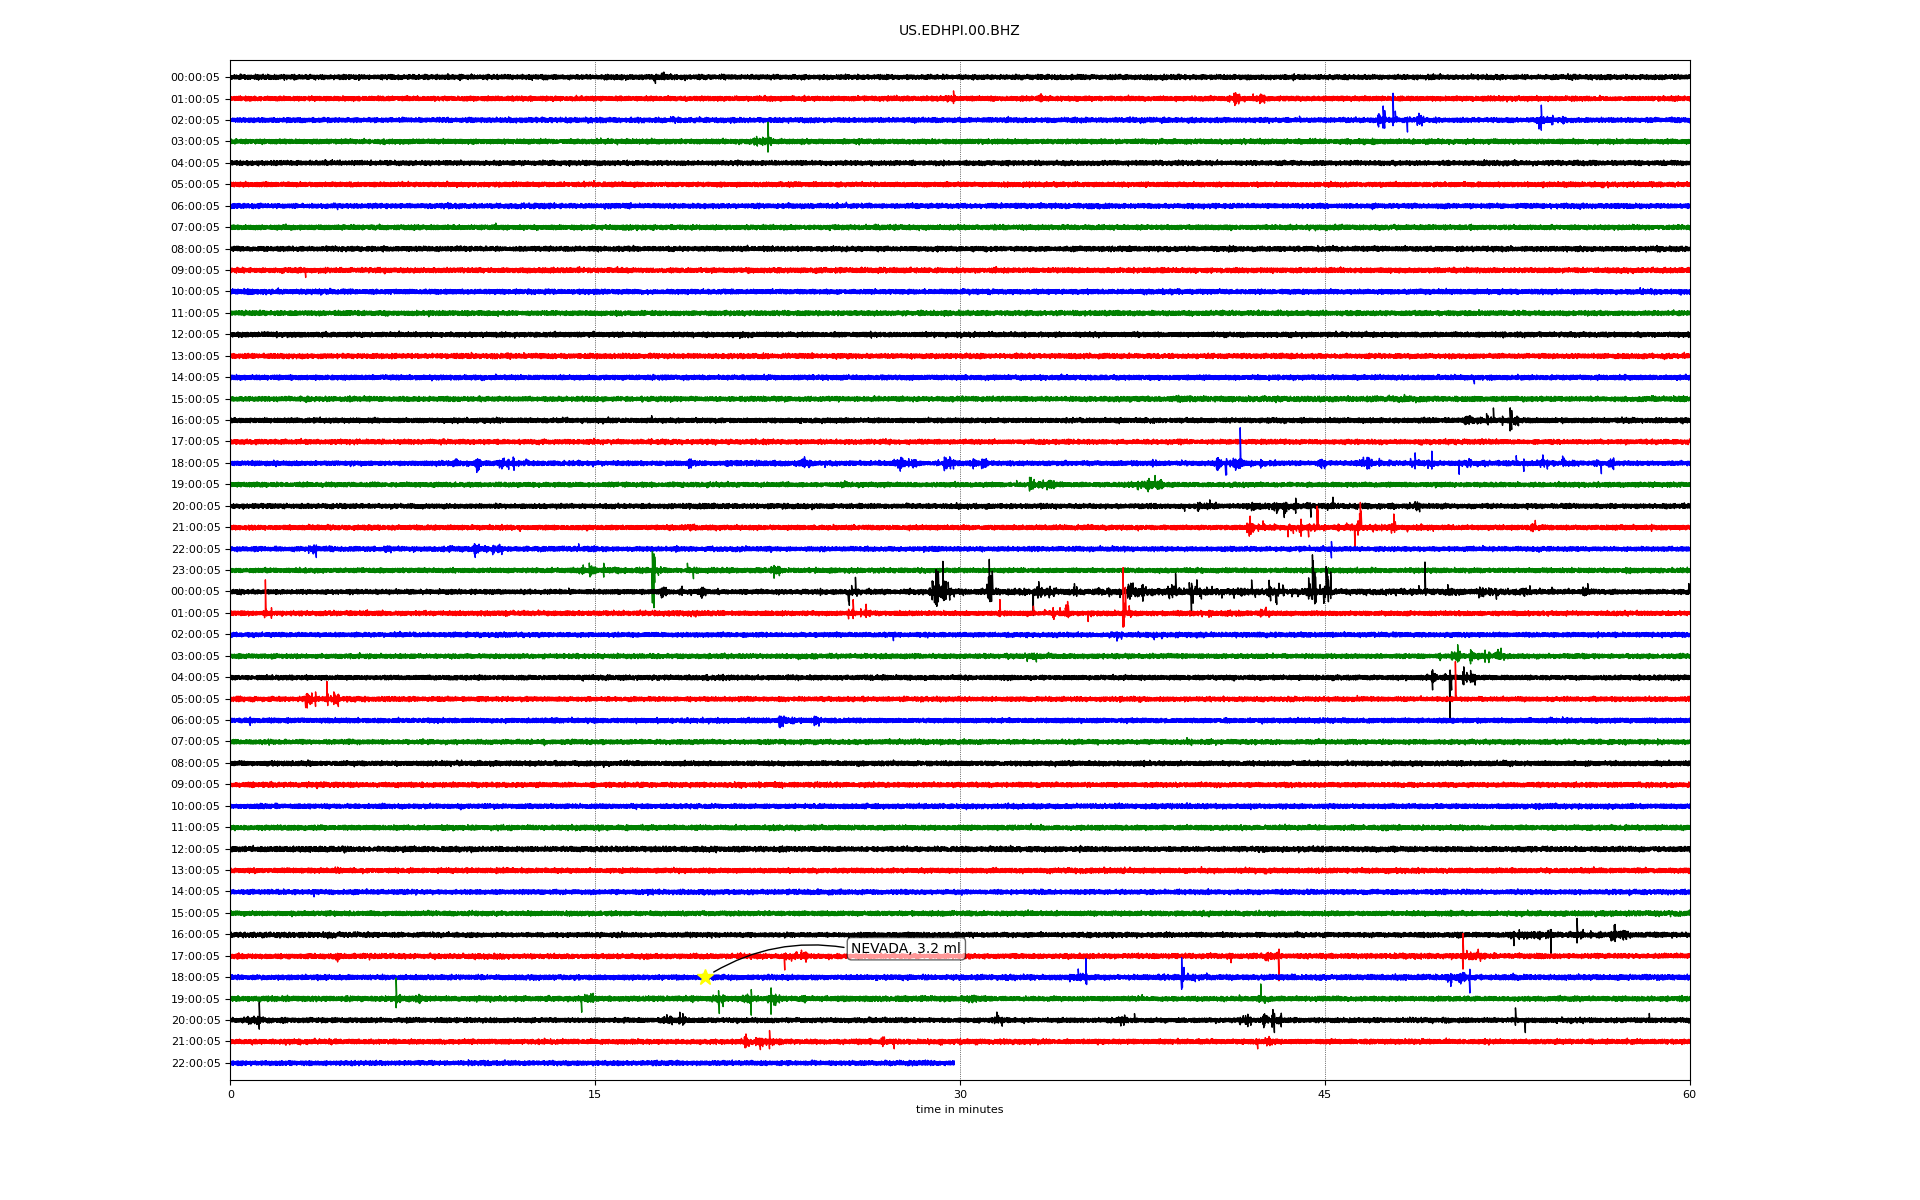Click the last 22:00:05 label beside short trace

pos(195,1063)
